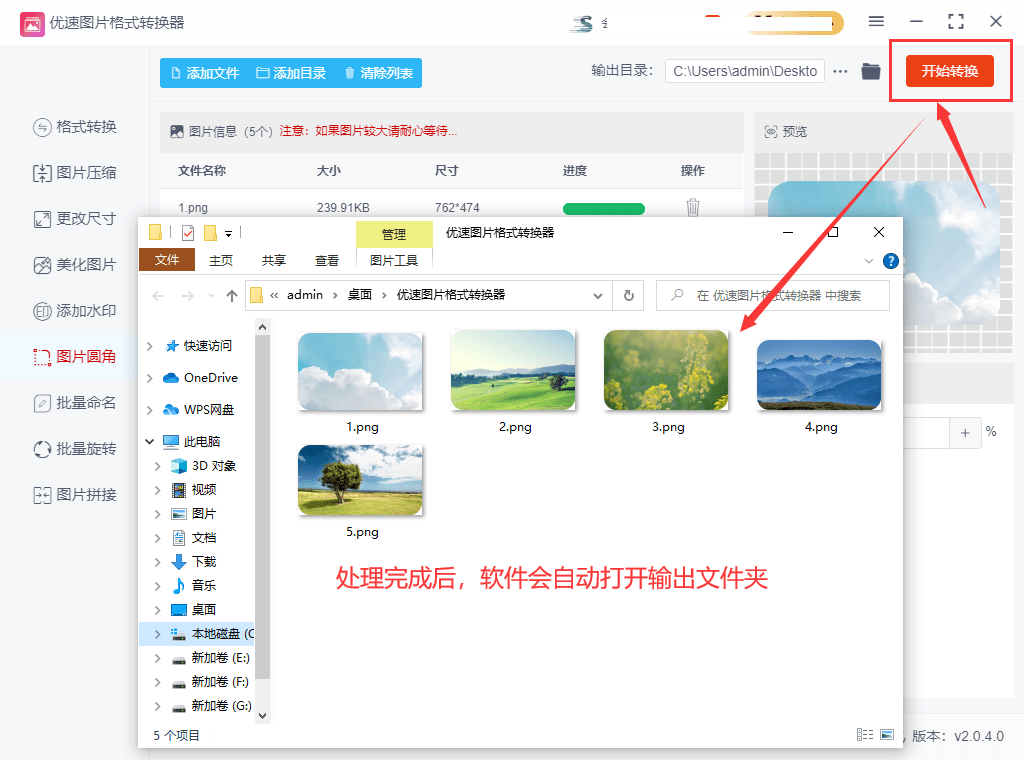Expand the Explorer ribbon chevron
This screenshot has width=1024, height=760.
869,261
